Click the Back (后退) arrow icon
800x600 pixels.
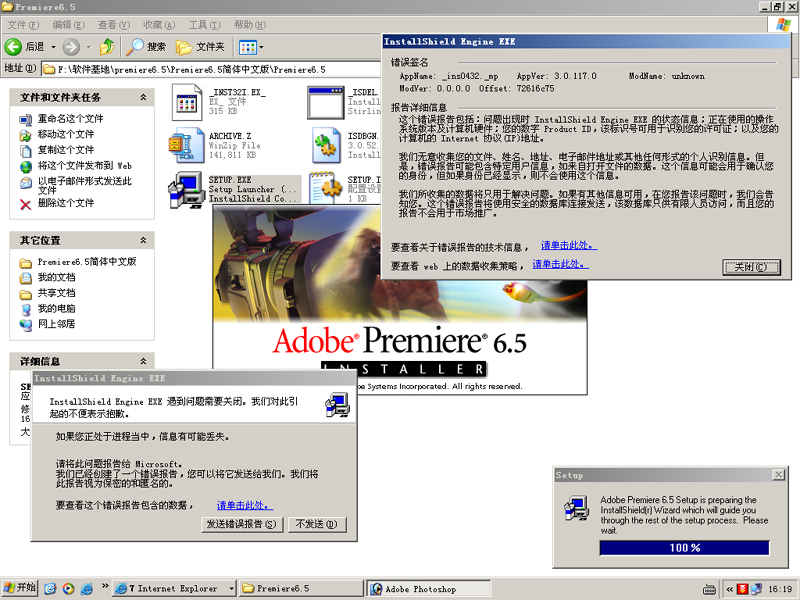pyautogui.click(x=13, y=47)
